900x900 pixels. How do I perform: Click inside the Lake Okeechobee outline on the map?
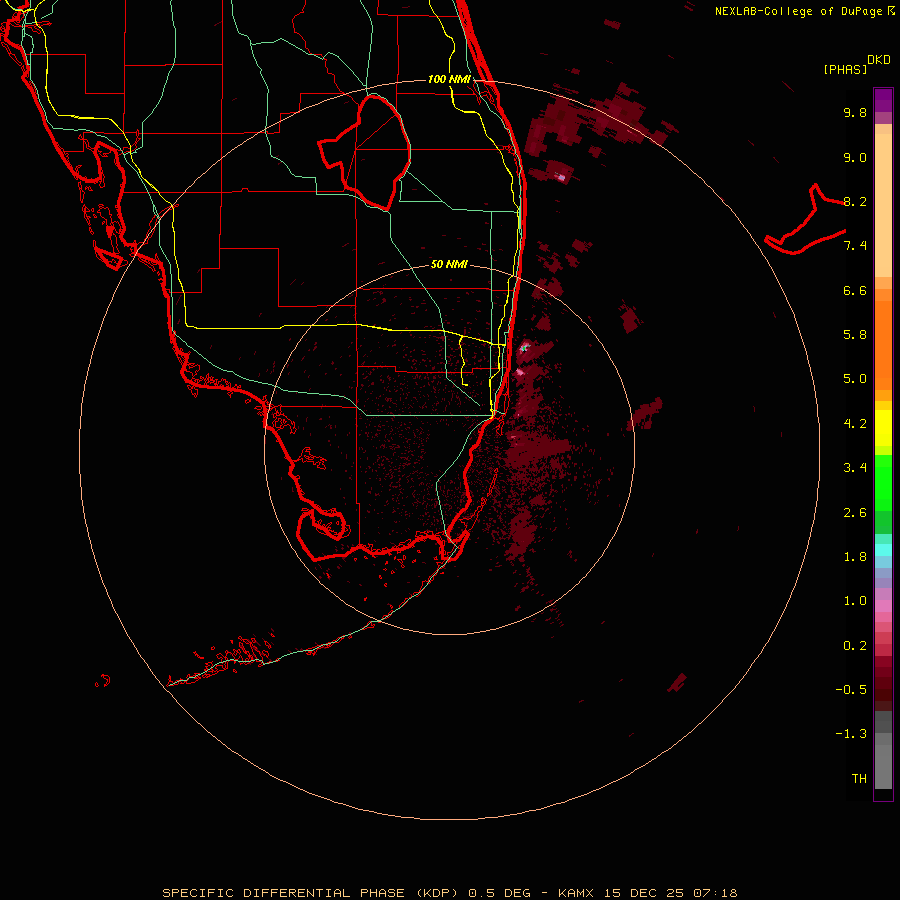373,152
